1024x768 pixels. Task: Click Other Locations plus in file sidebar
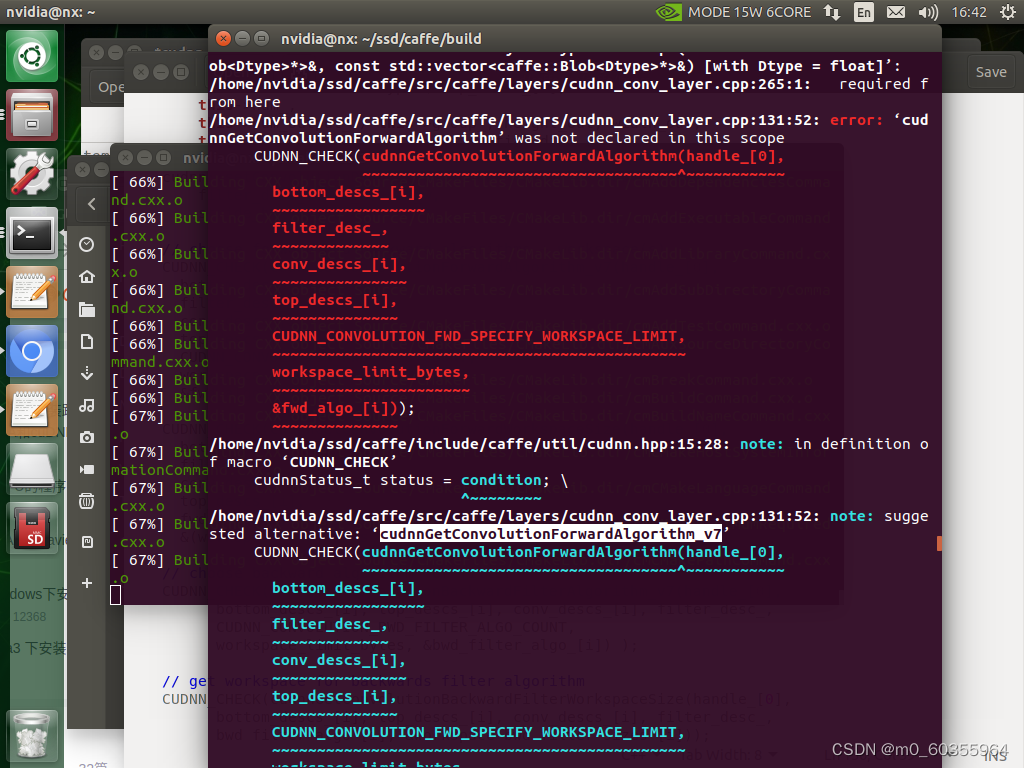pos(87,583)
